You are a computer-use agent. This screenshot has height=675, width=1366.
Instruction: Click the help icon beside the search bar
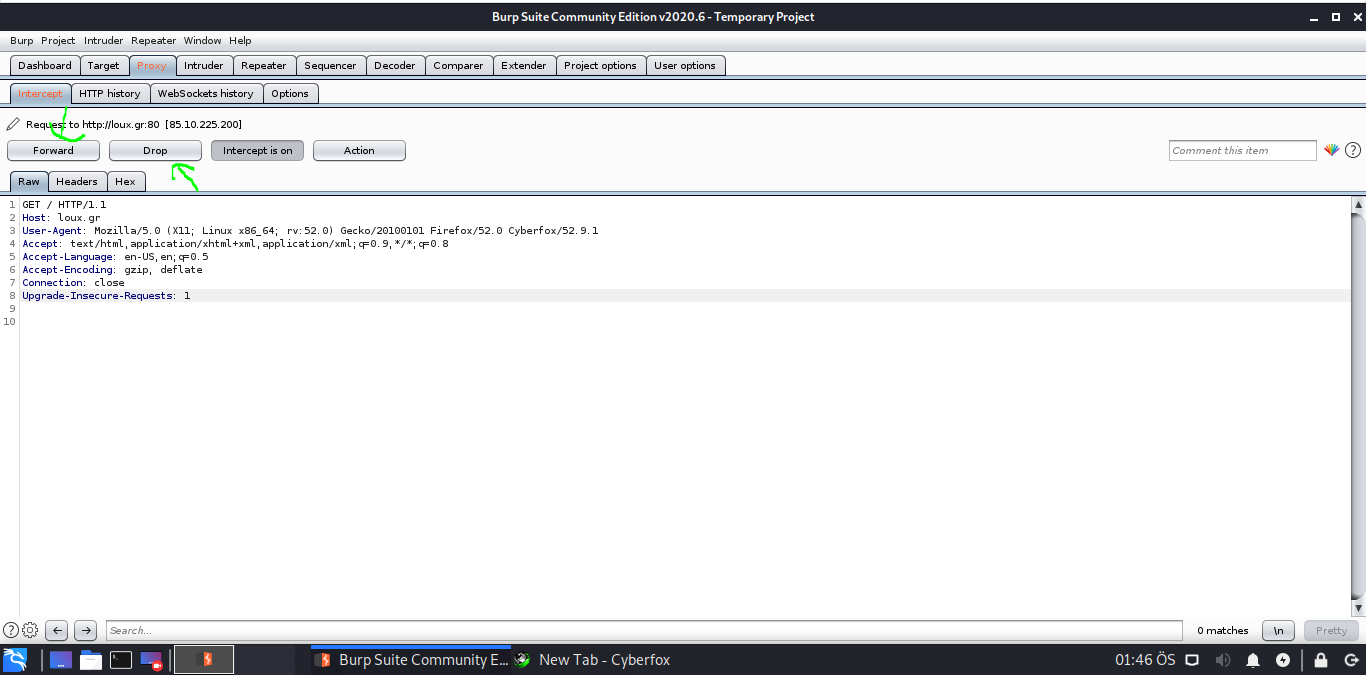click(x=11, y=630)
